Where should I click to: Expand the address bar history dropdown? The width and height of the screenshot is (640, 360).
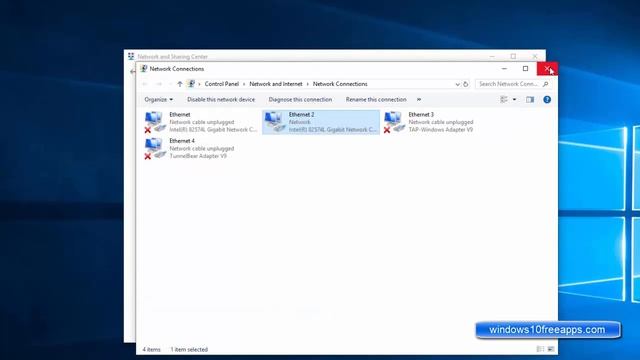(x=458, y=84)
